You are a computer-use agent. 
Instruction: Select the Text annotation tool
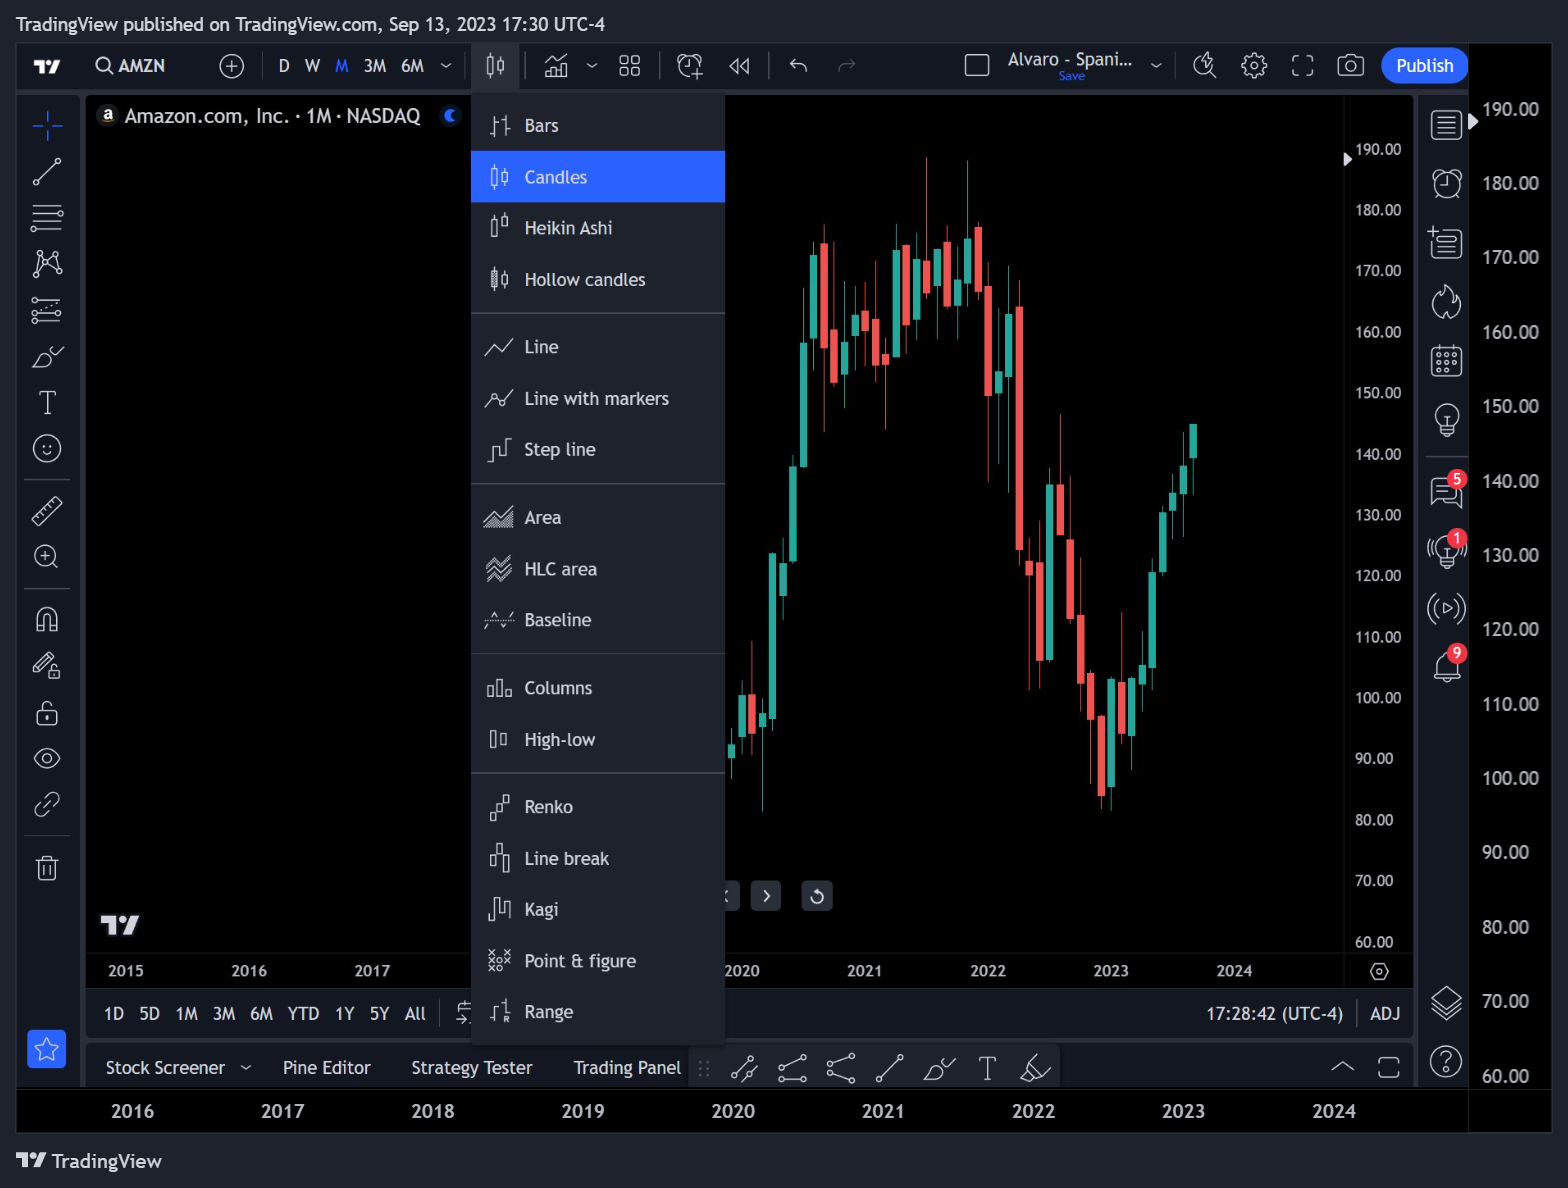[x=47, y=403]
